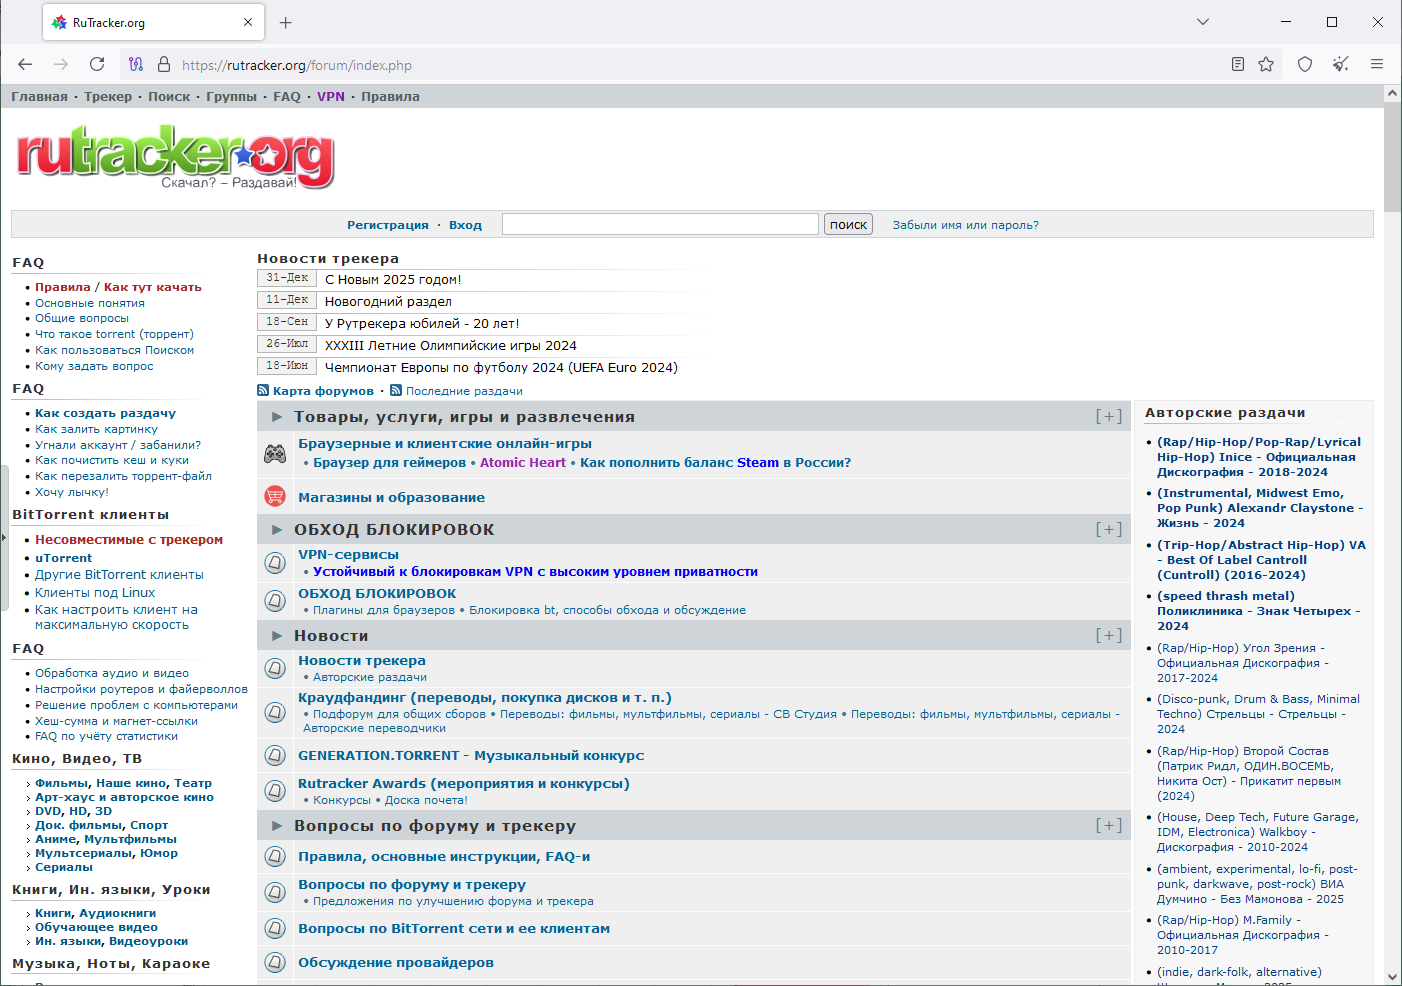Bookmark this page with the star icon

click(1266, 64)
